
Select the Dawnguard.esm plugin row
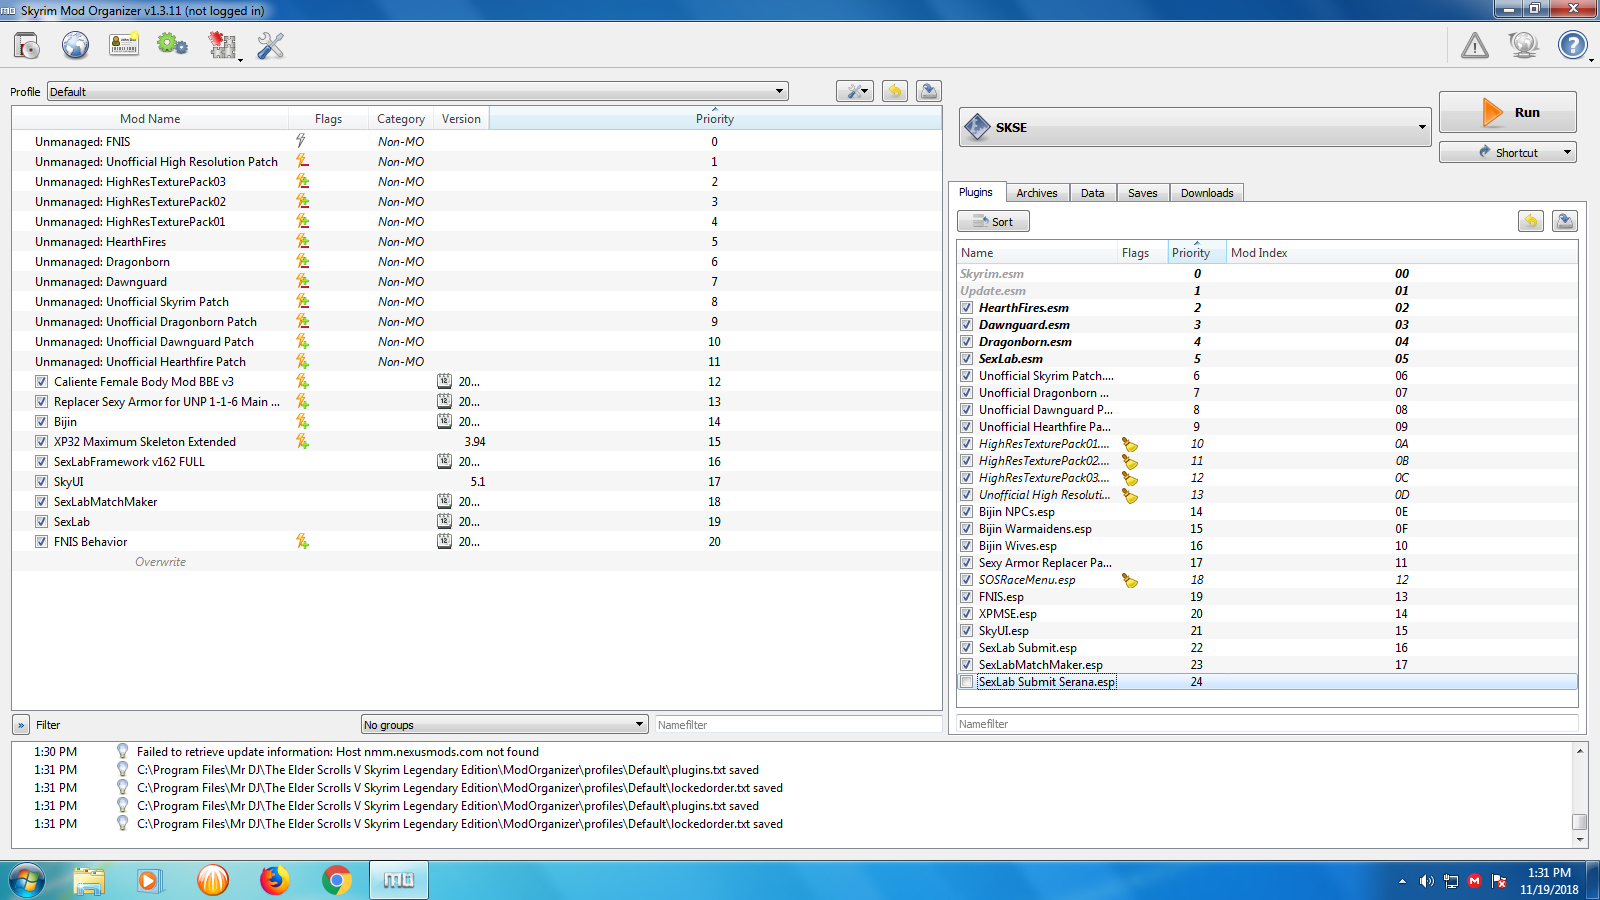pos(1267,325)
